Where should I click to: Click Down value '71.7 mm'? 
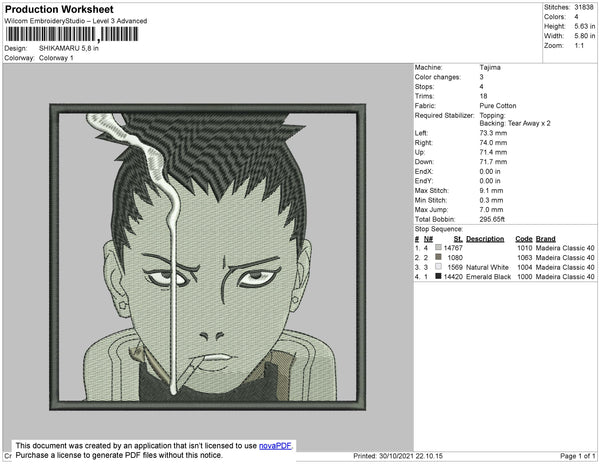[x=493, y=162]
